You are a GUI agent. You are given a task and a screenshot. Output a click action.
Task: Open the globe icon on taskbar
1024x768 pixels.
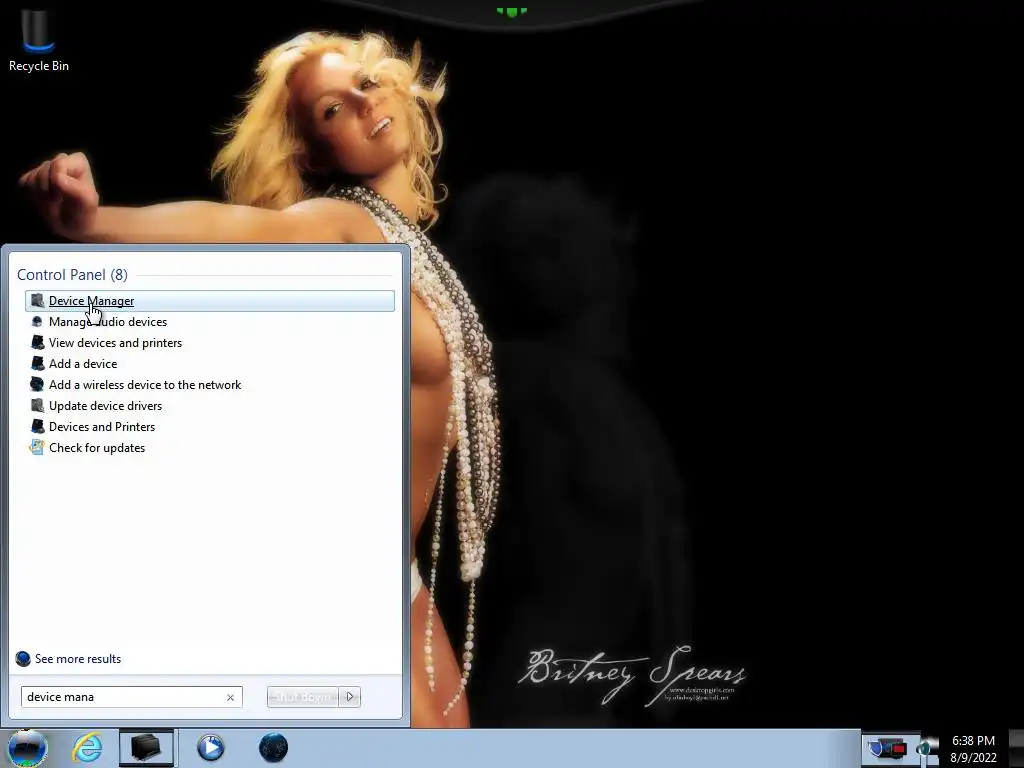pyautogui.click(x=273, y=748)
